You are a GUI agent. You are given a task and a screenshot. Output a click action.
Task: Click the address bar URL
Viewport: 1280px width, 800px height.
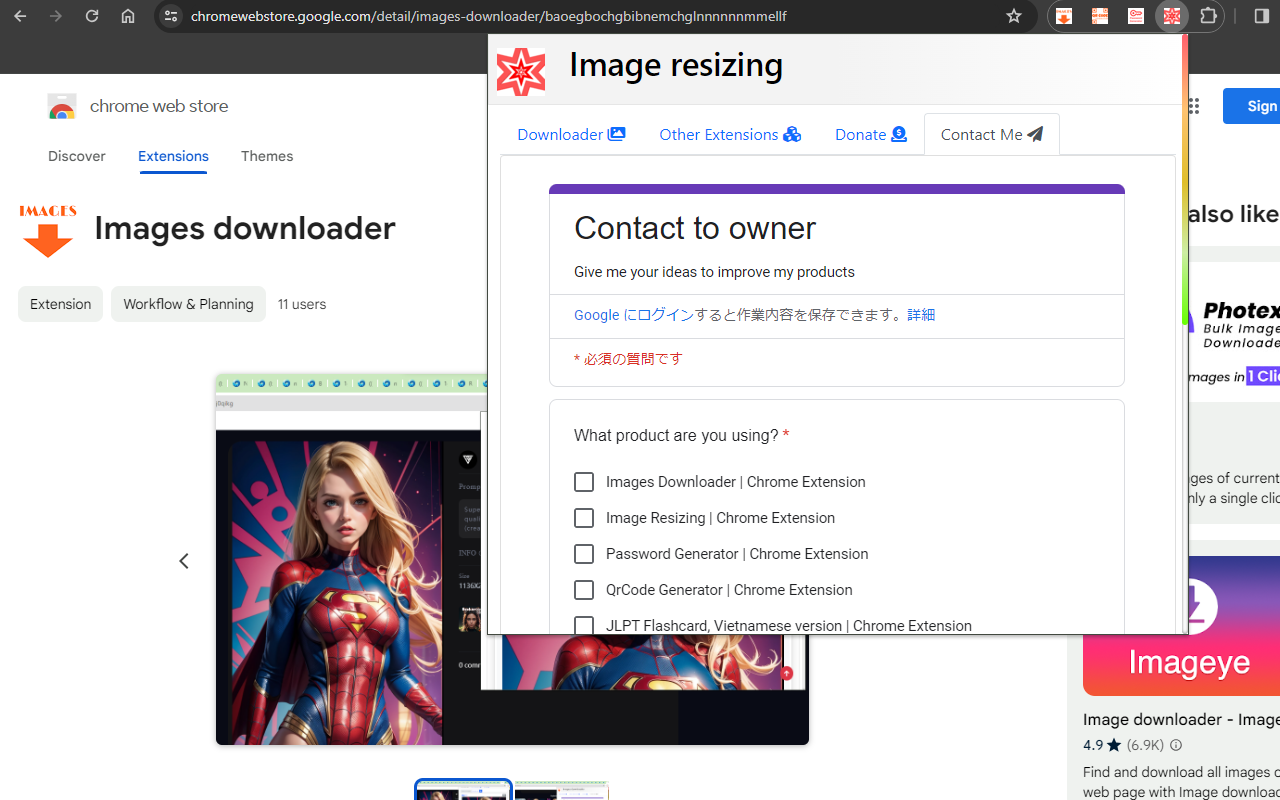point(488,16)
